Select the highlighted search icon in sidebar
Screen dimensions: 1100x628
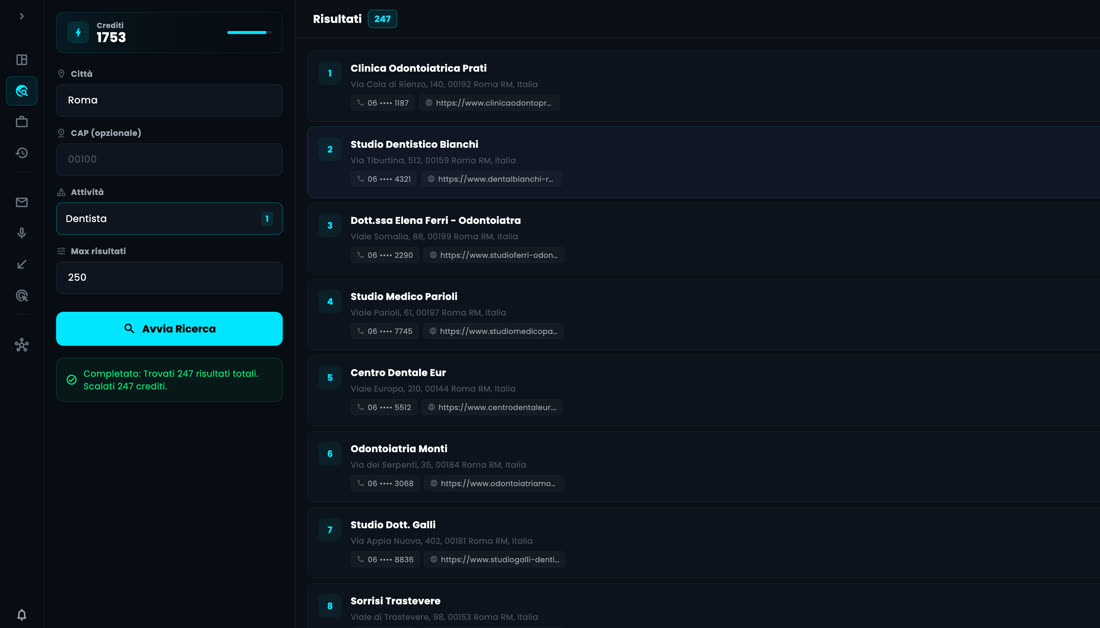pos(22,91)
